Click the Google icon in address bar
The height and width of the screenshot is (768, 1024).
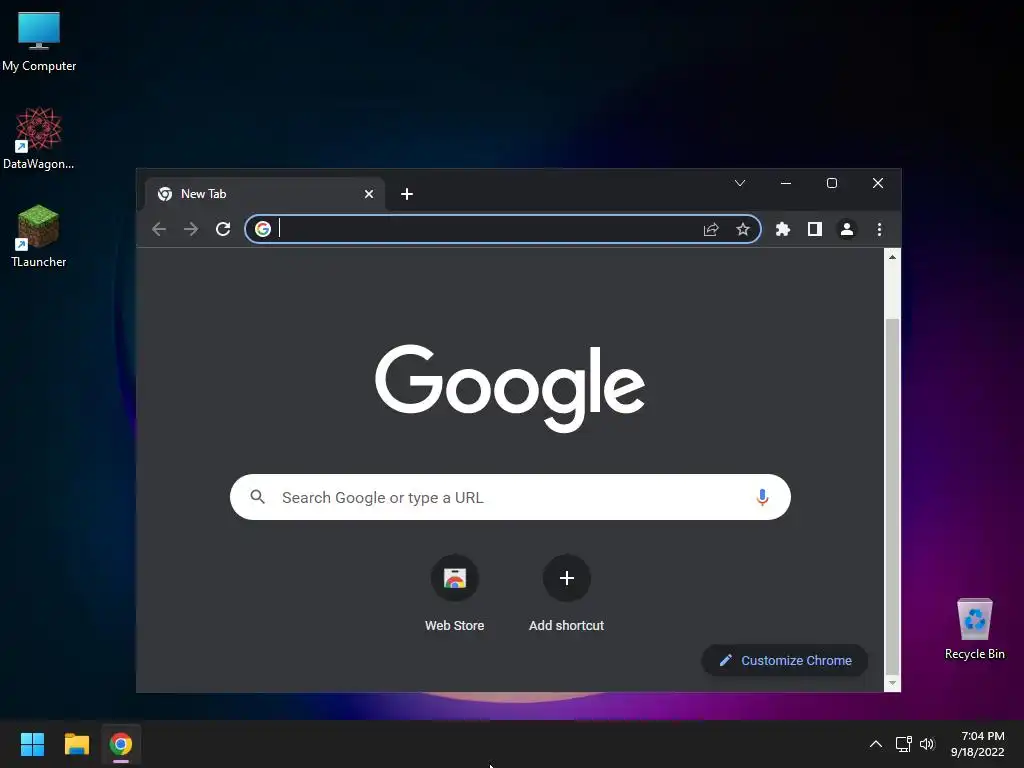pos(263,229)
